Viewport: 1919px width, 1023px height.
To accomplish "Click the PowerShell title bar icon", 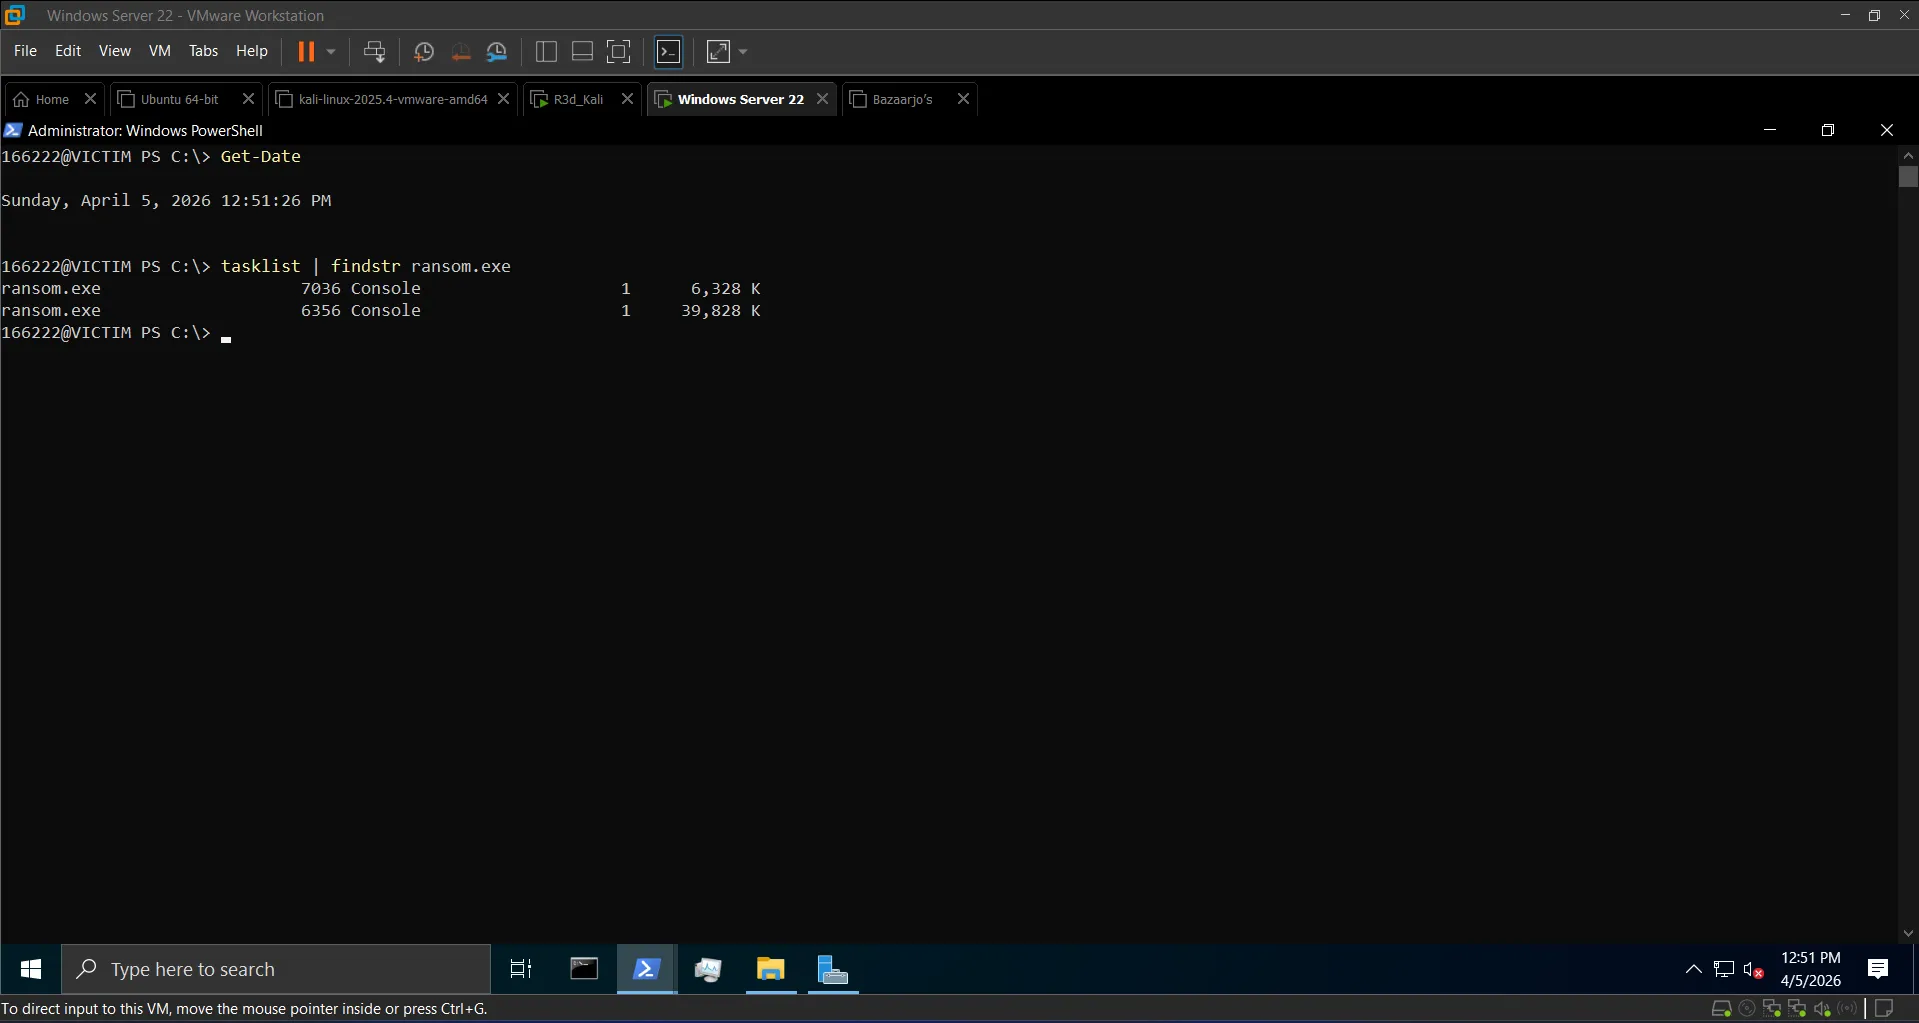I will click(x=13, y=131).
